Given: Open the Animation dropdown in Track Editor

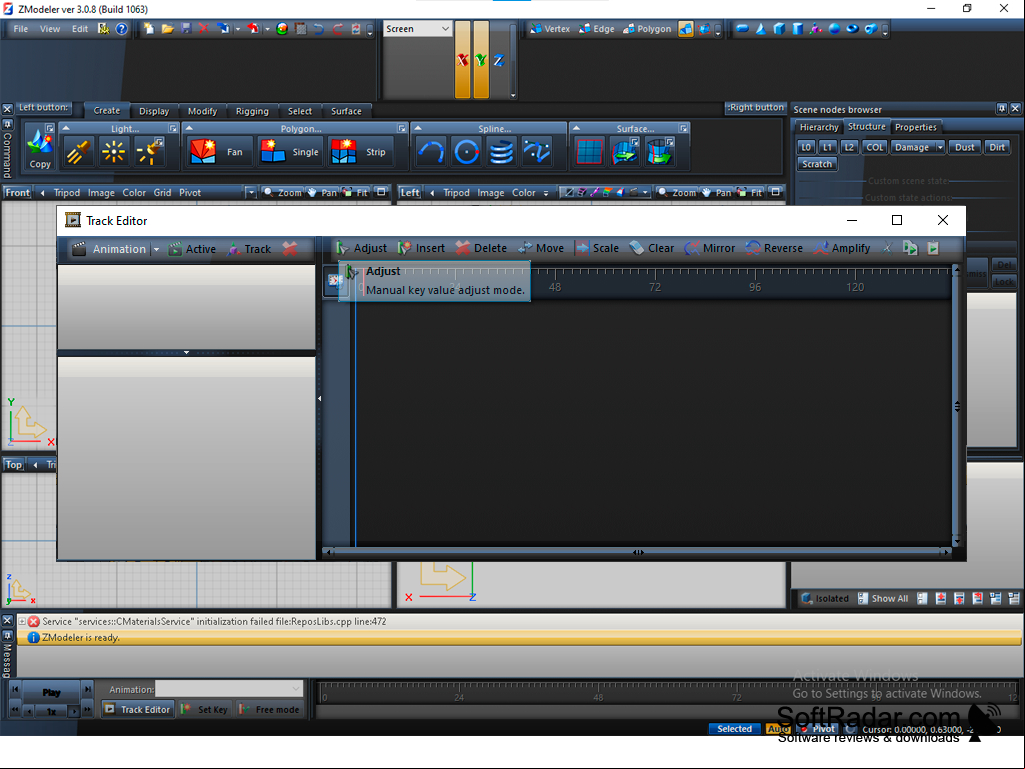Looking at the screenshot, I should tap(156, 249).
